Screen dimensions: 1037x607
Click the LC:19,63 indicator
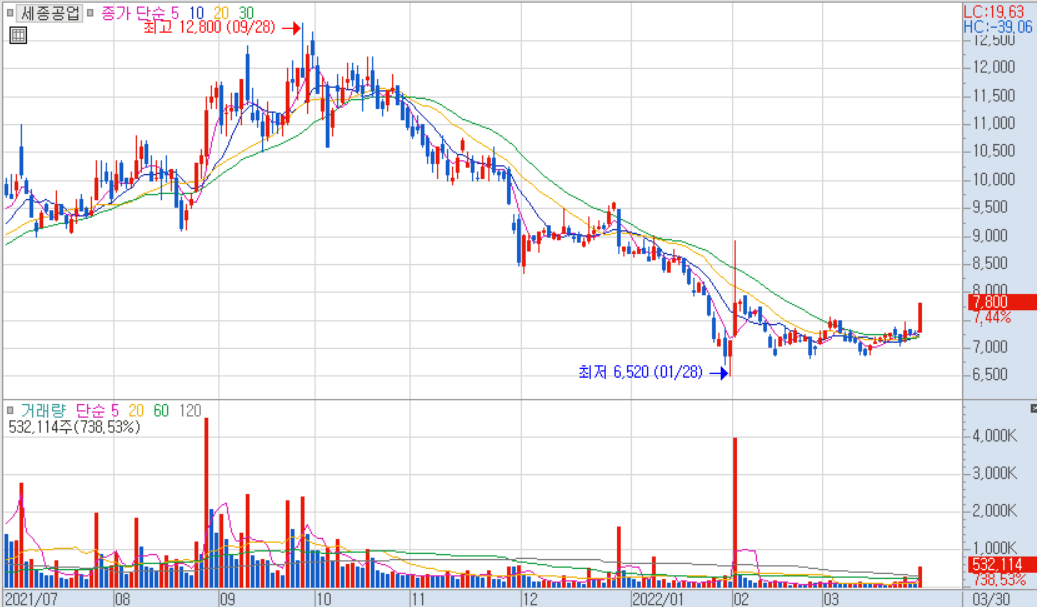coord(993,12)
